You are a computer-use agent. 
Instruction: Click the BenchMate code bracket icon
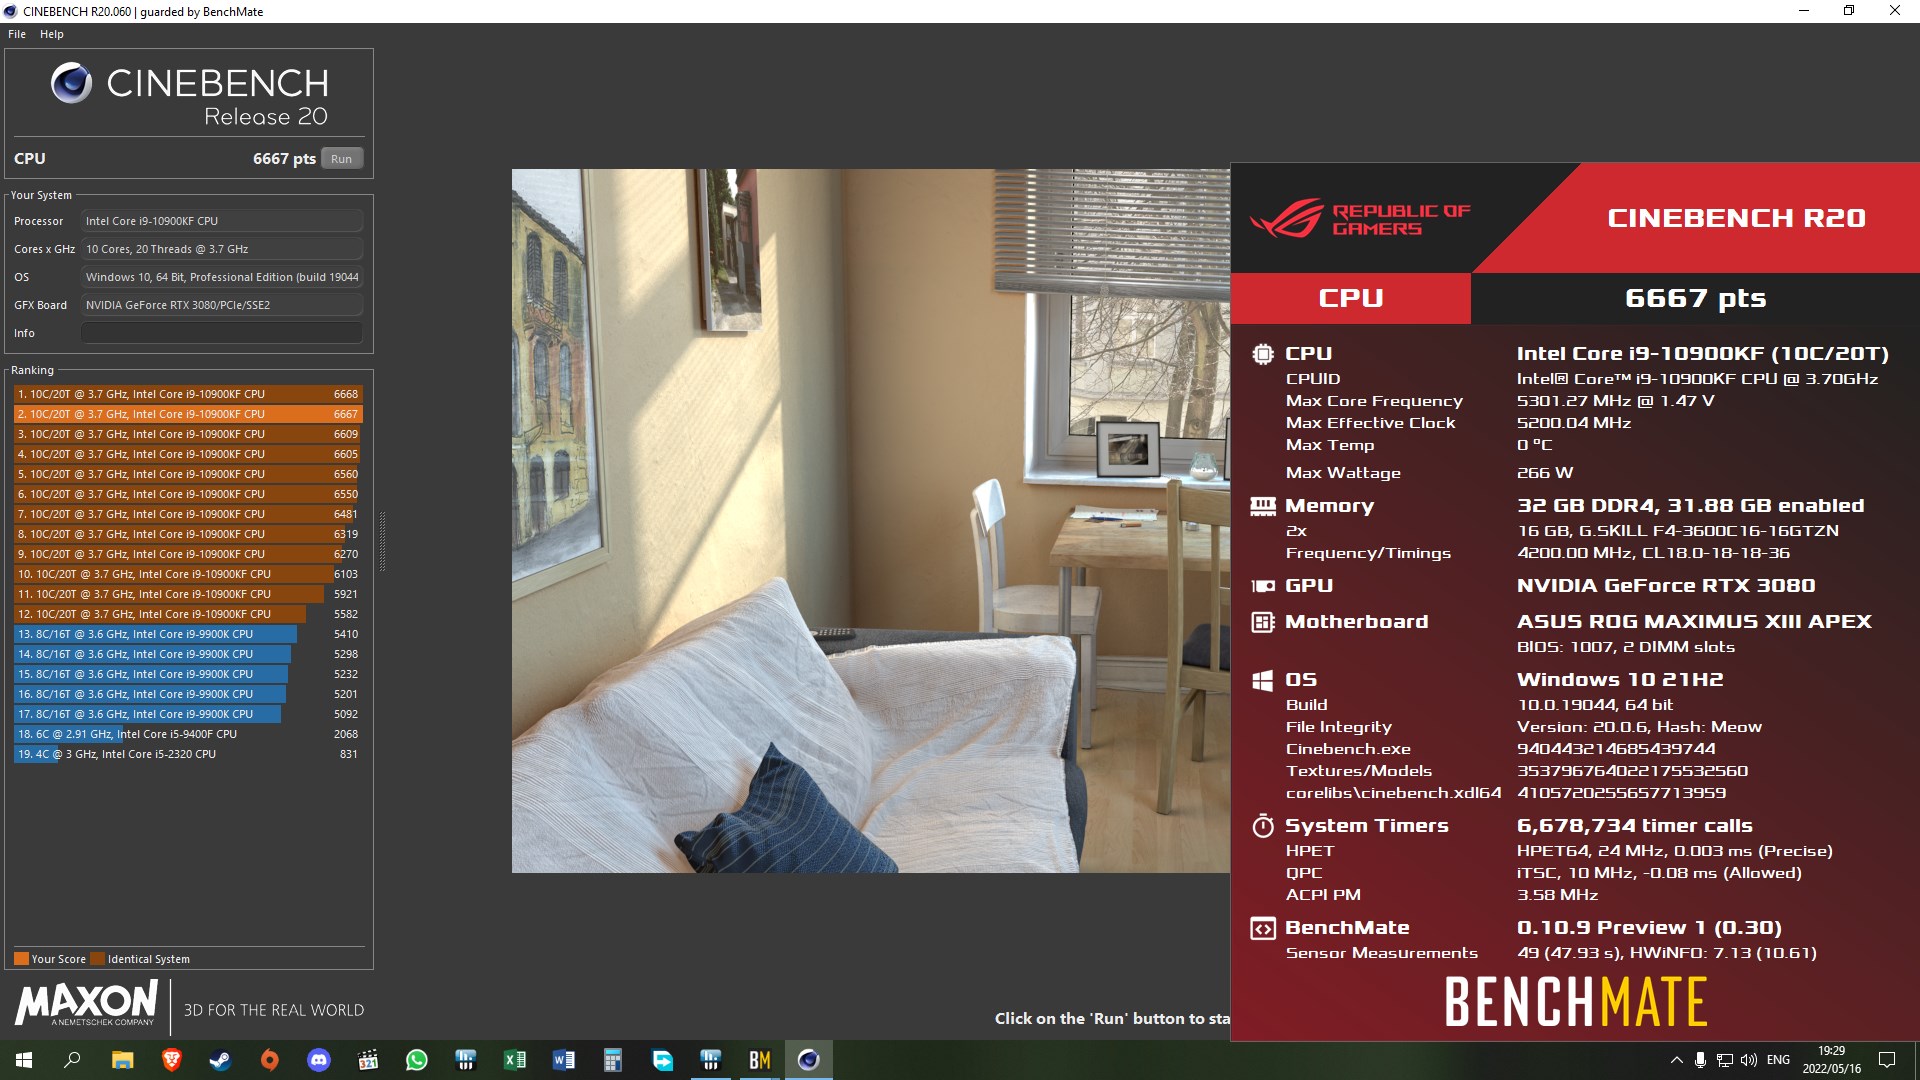coord(1263,928)
